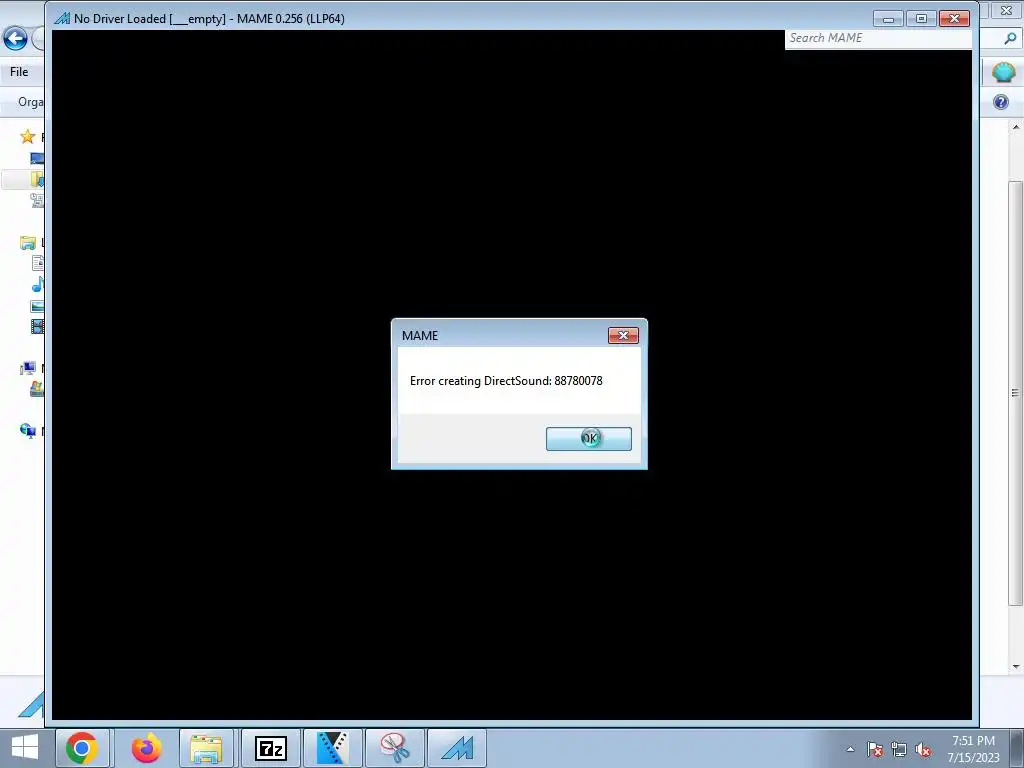The image size is (1024, 768).
Task: Click the MAME logo in title bar
Action: [62, 18]
